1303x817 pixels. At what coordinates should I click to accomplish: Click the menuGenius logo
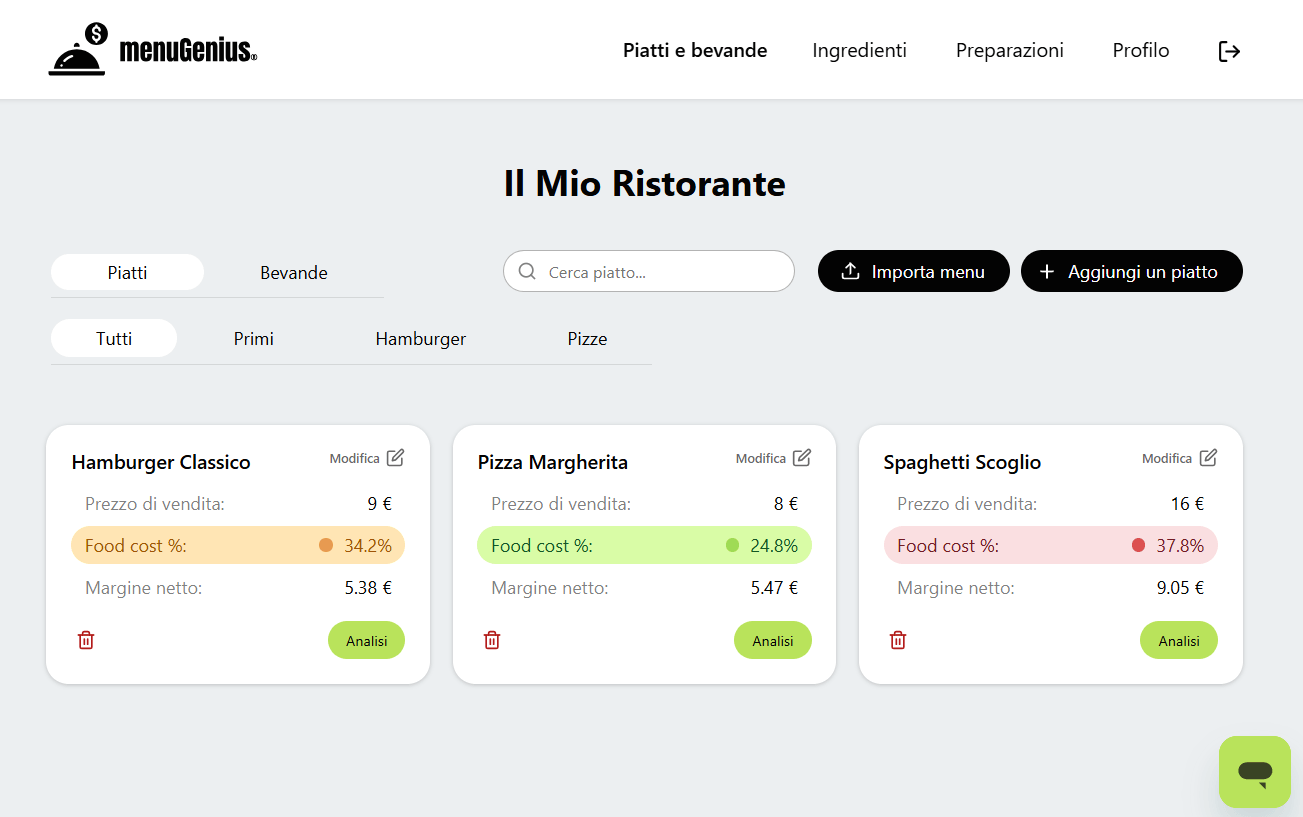153,50
